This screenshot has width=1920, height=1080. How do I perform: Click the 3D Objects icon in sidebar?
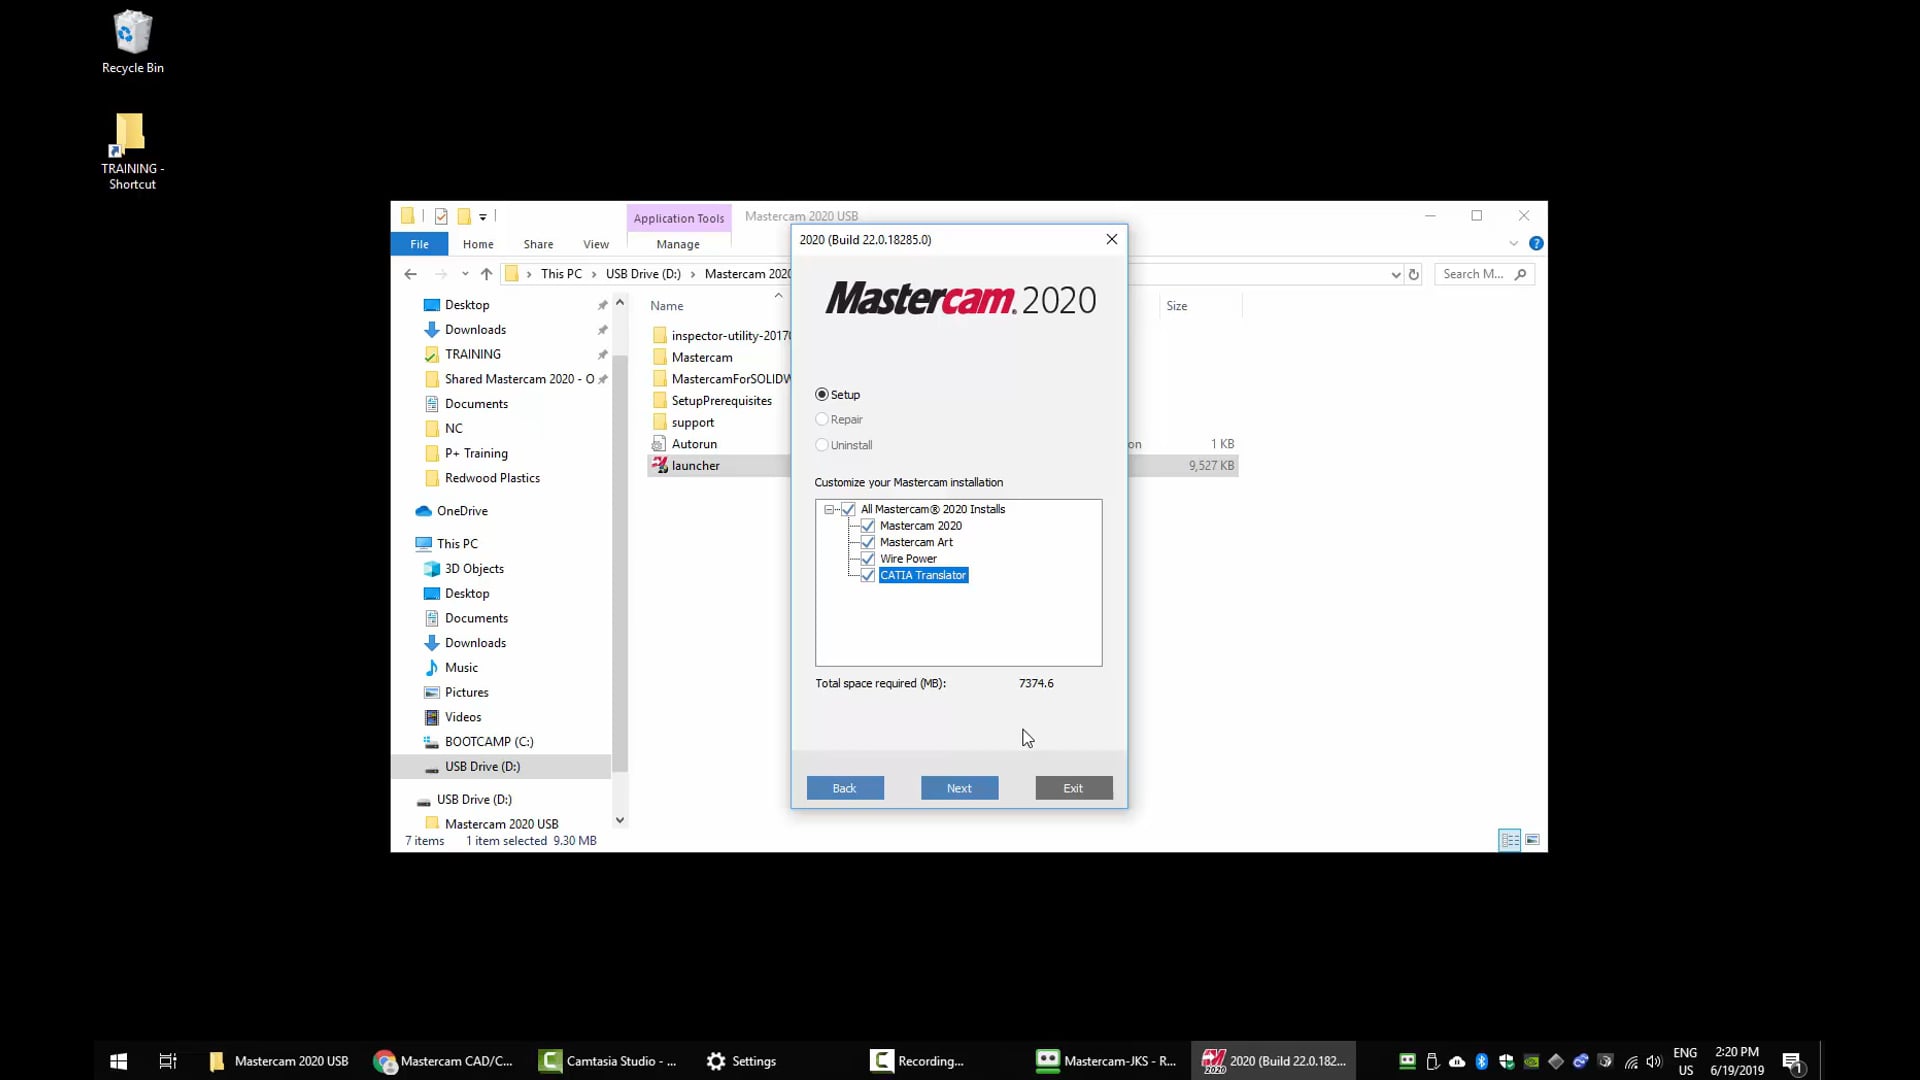(x=432, y=569)
